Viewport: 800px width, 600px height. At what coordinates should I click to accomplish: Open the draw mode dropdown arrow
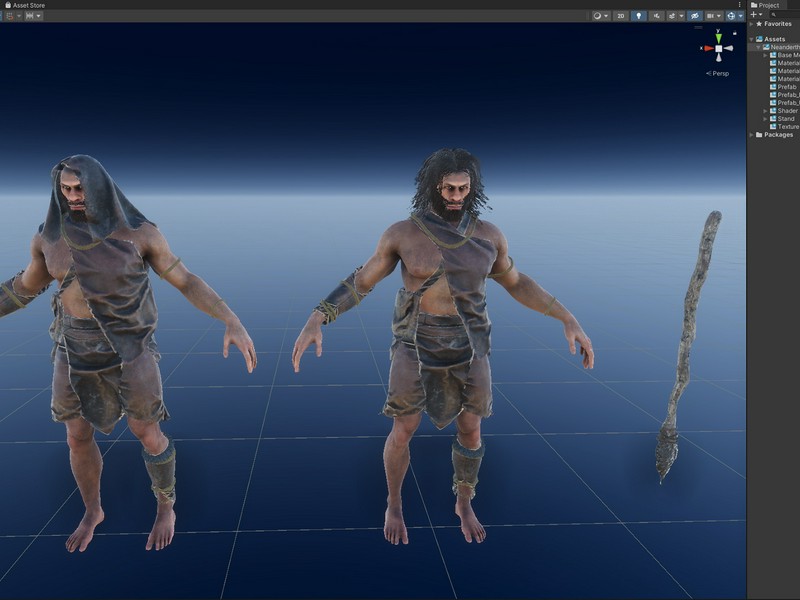606,16
